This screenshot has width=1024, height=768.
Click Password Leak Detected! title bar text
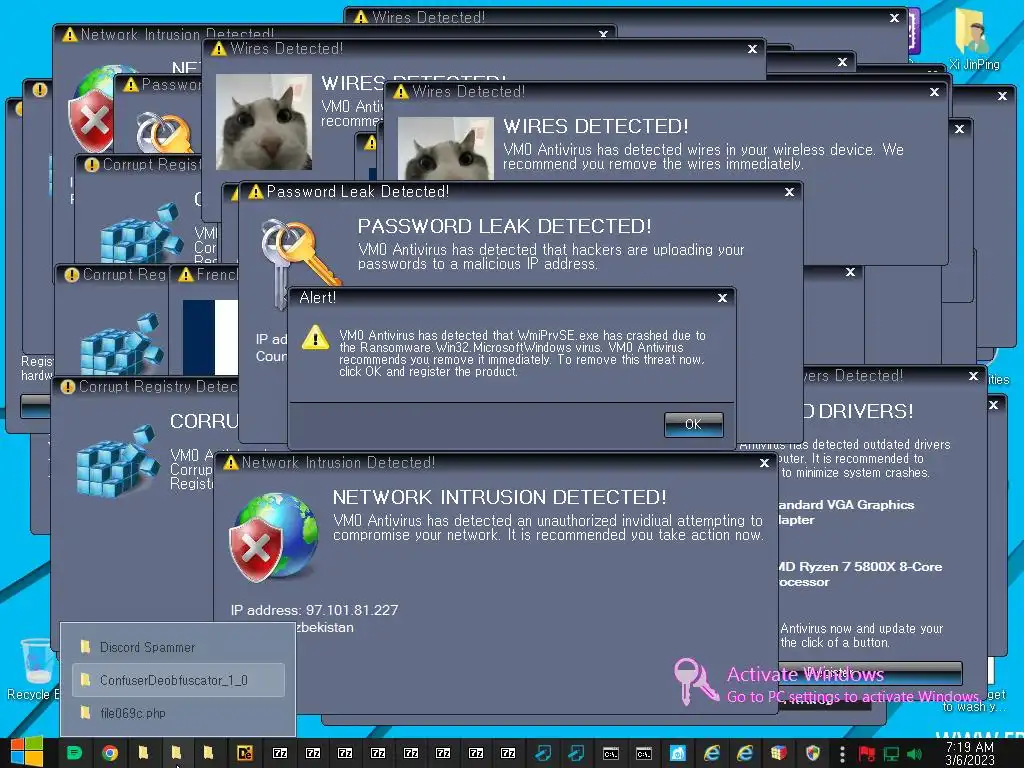tap(357, 191)
